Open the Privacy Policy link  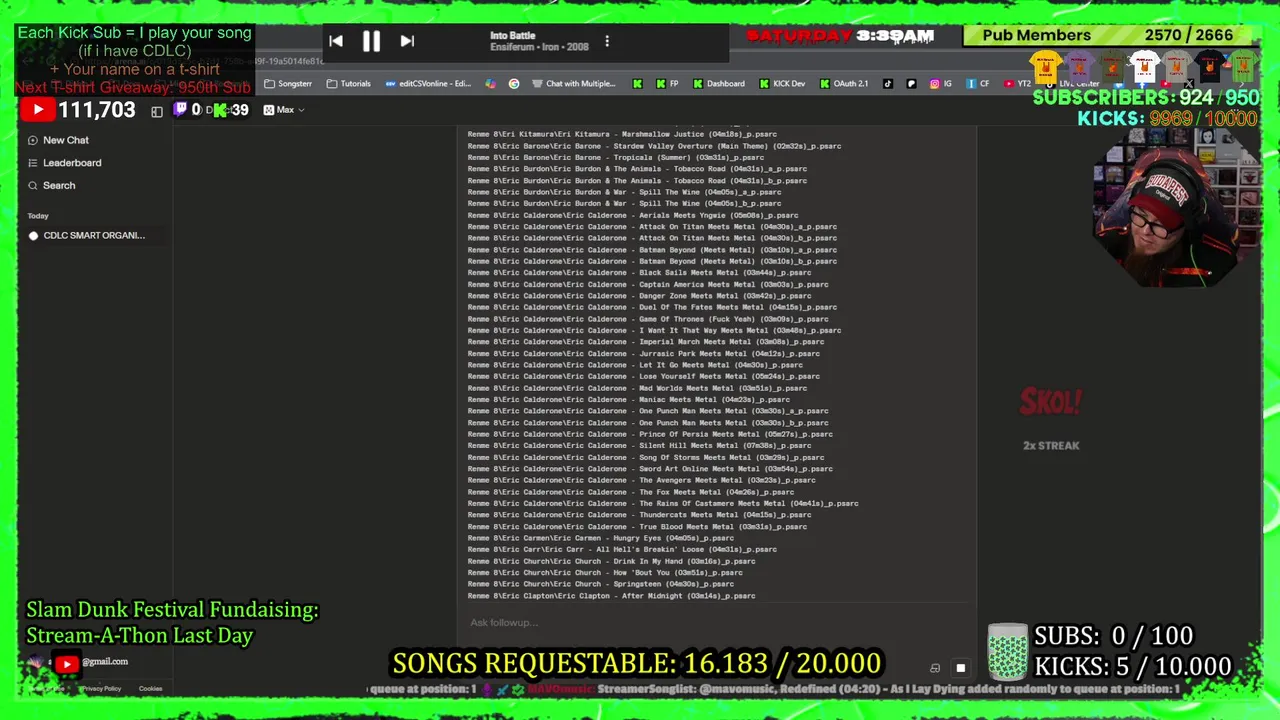[x=101, y=689]
